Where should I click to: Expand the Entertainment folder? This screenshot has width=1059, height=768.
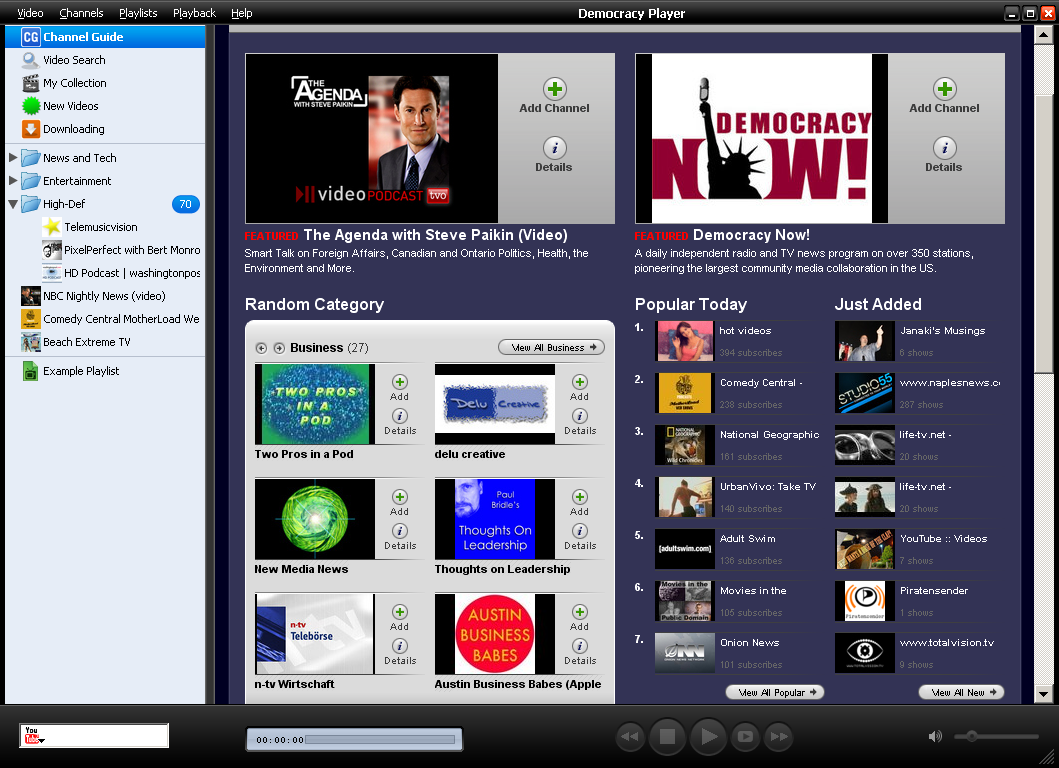click(x=13, y=181)
